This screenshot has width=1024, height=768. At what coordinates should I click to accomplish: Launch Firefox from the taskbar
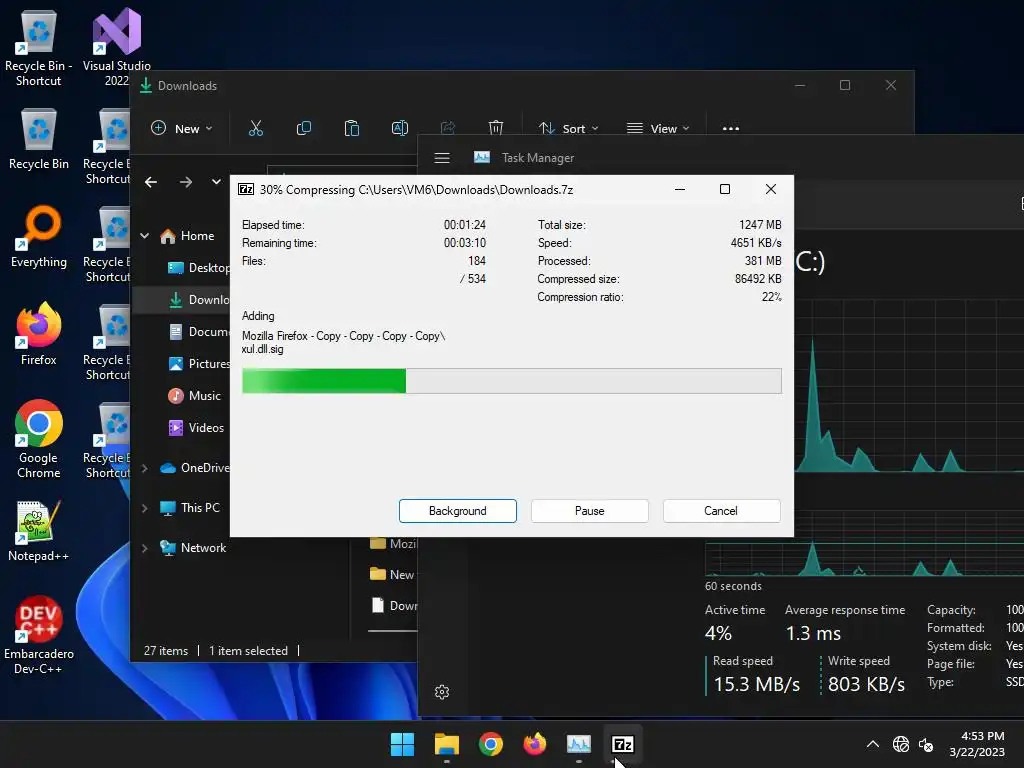coord(535,744)
